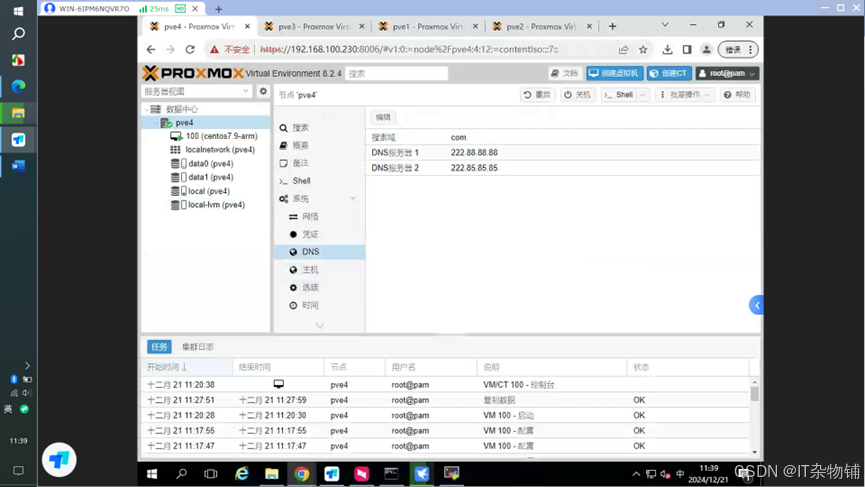Click the server view settings gear icon
Image resolution: width=865 pixels, height=487 pixels.
[263, 91]
